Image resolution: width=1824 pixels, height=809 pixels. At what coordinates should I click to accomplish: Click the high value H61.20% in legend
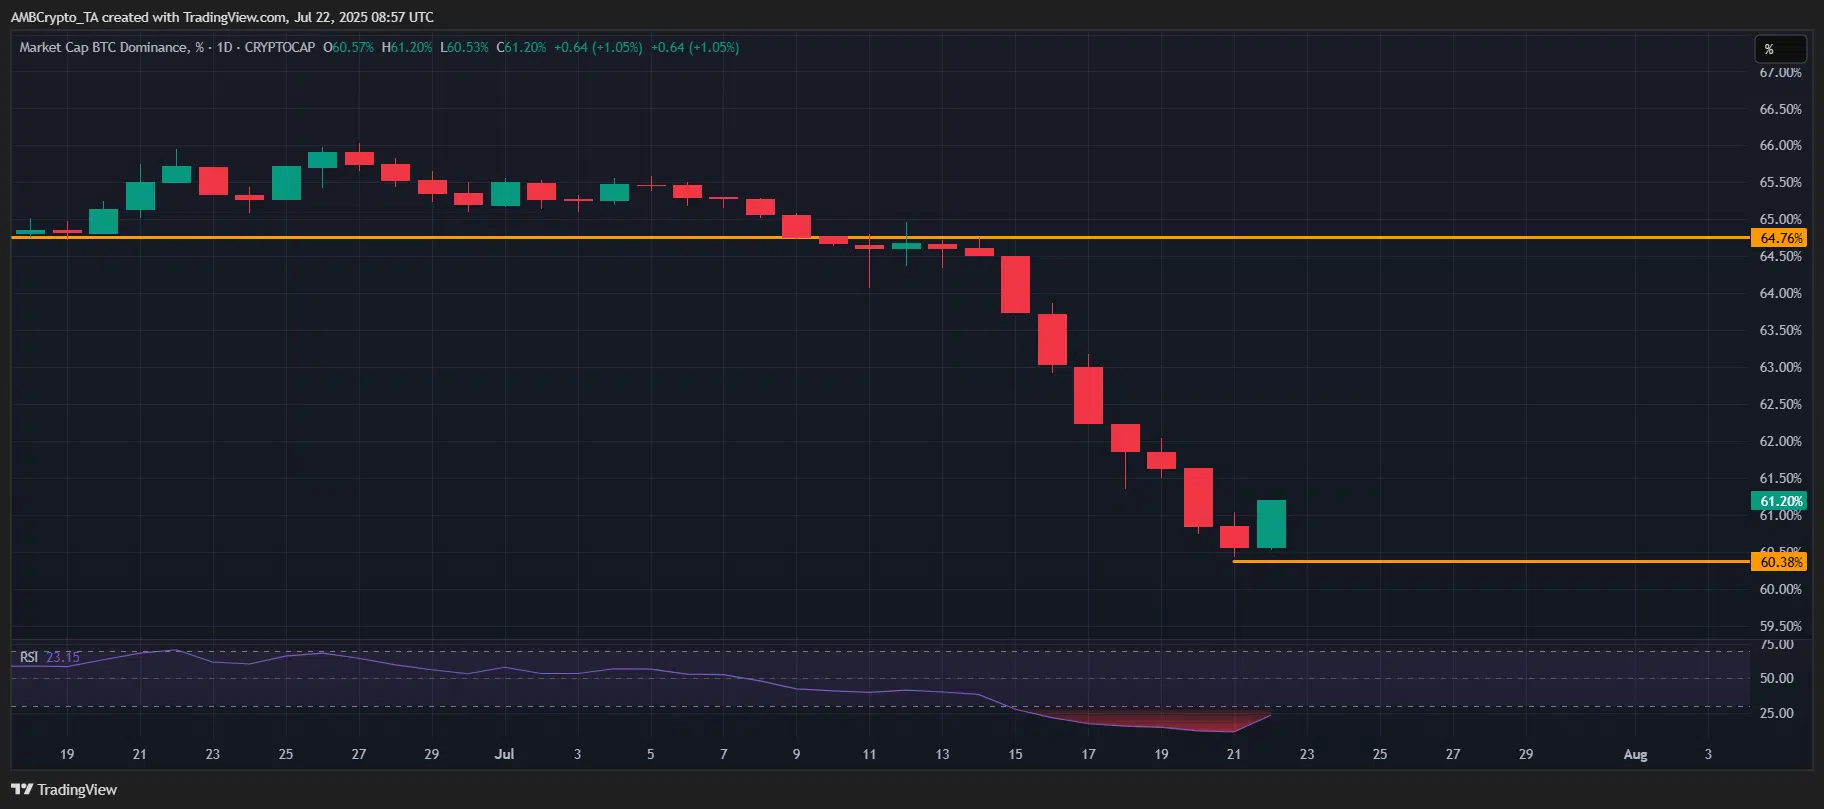point(407,47)
